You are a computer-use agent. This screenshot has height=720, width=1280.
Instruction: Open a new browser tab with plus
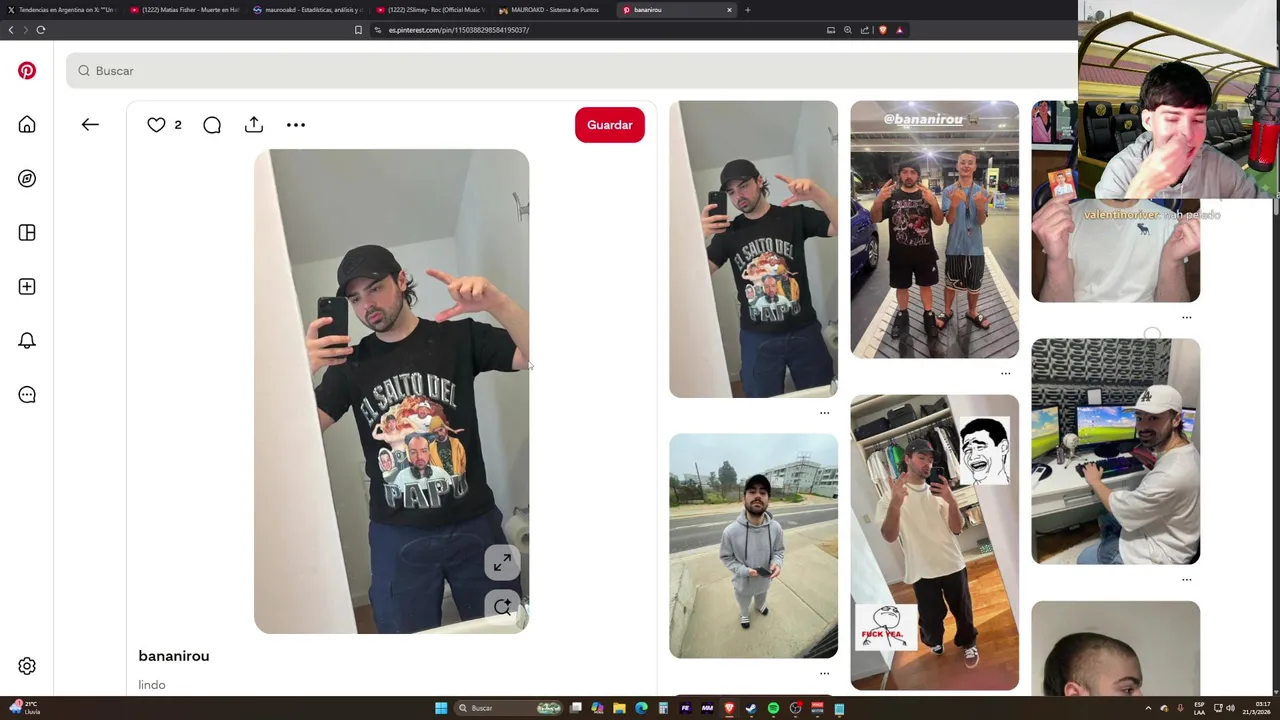[748, 10]
